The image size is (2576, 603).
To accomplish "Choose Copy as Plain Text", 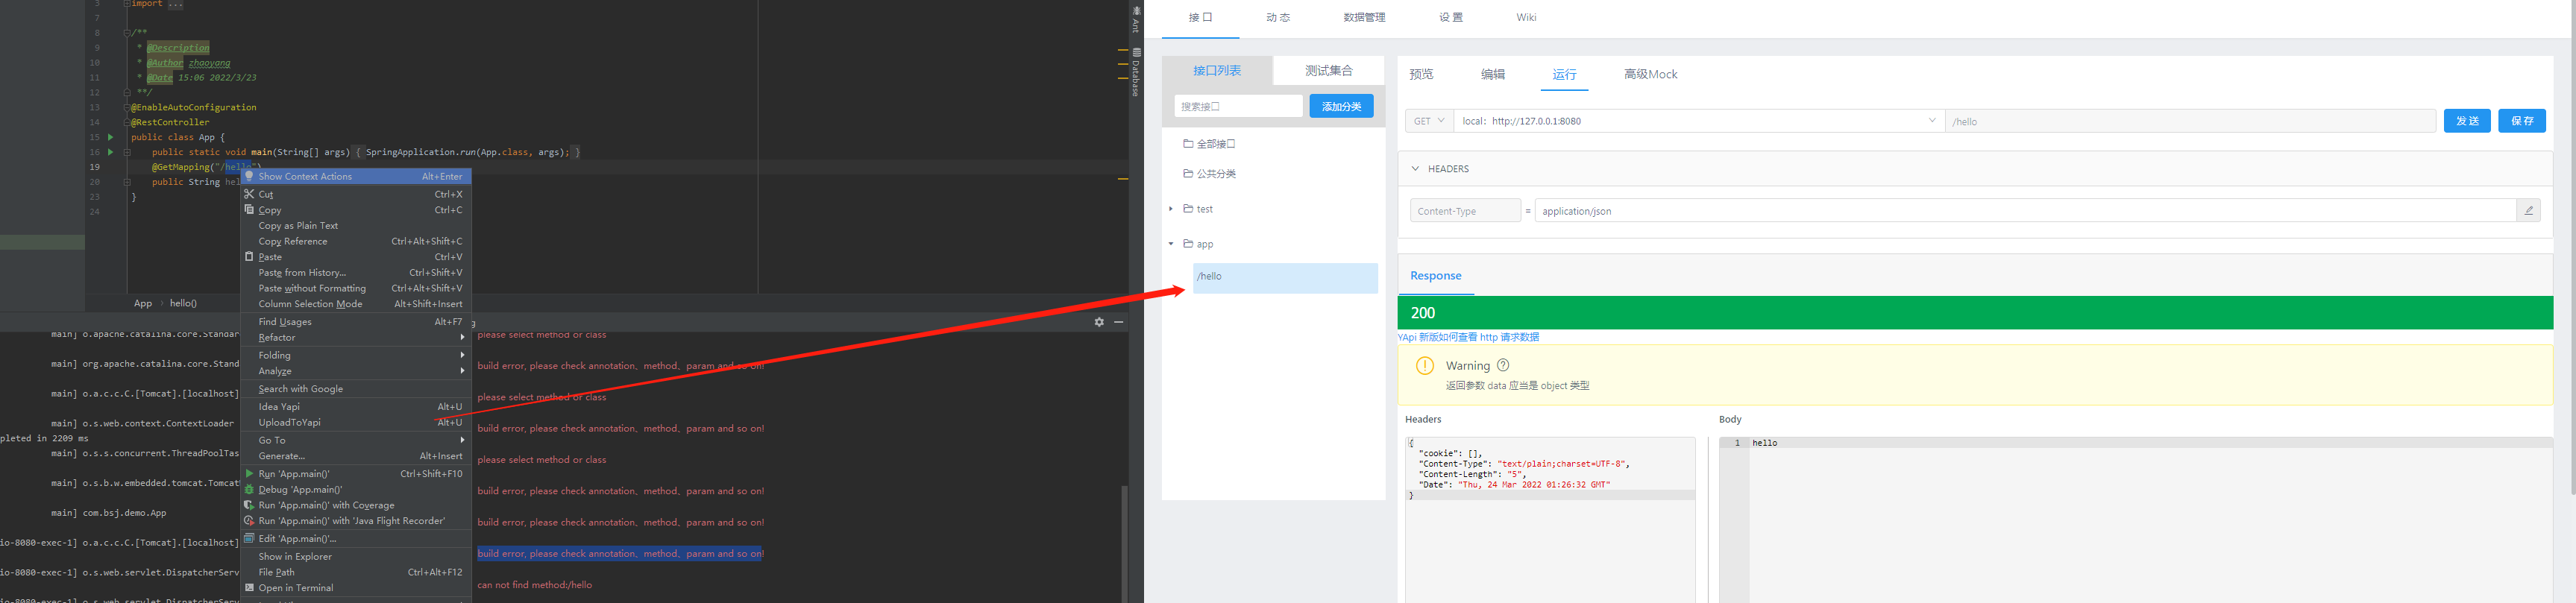I will (x=356, y=226).
